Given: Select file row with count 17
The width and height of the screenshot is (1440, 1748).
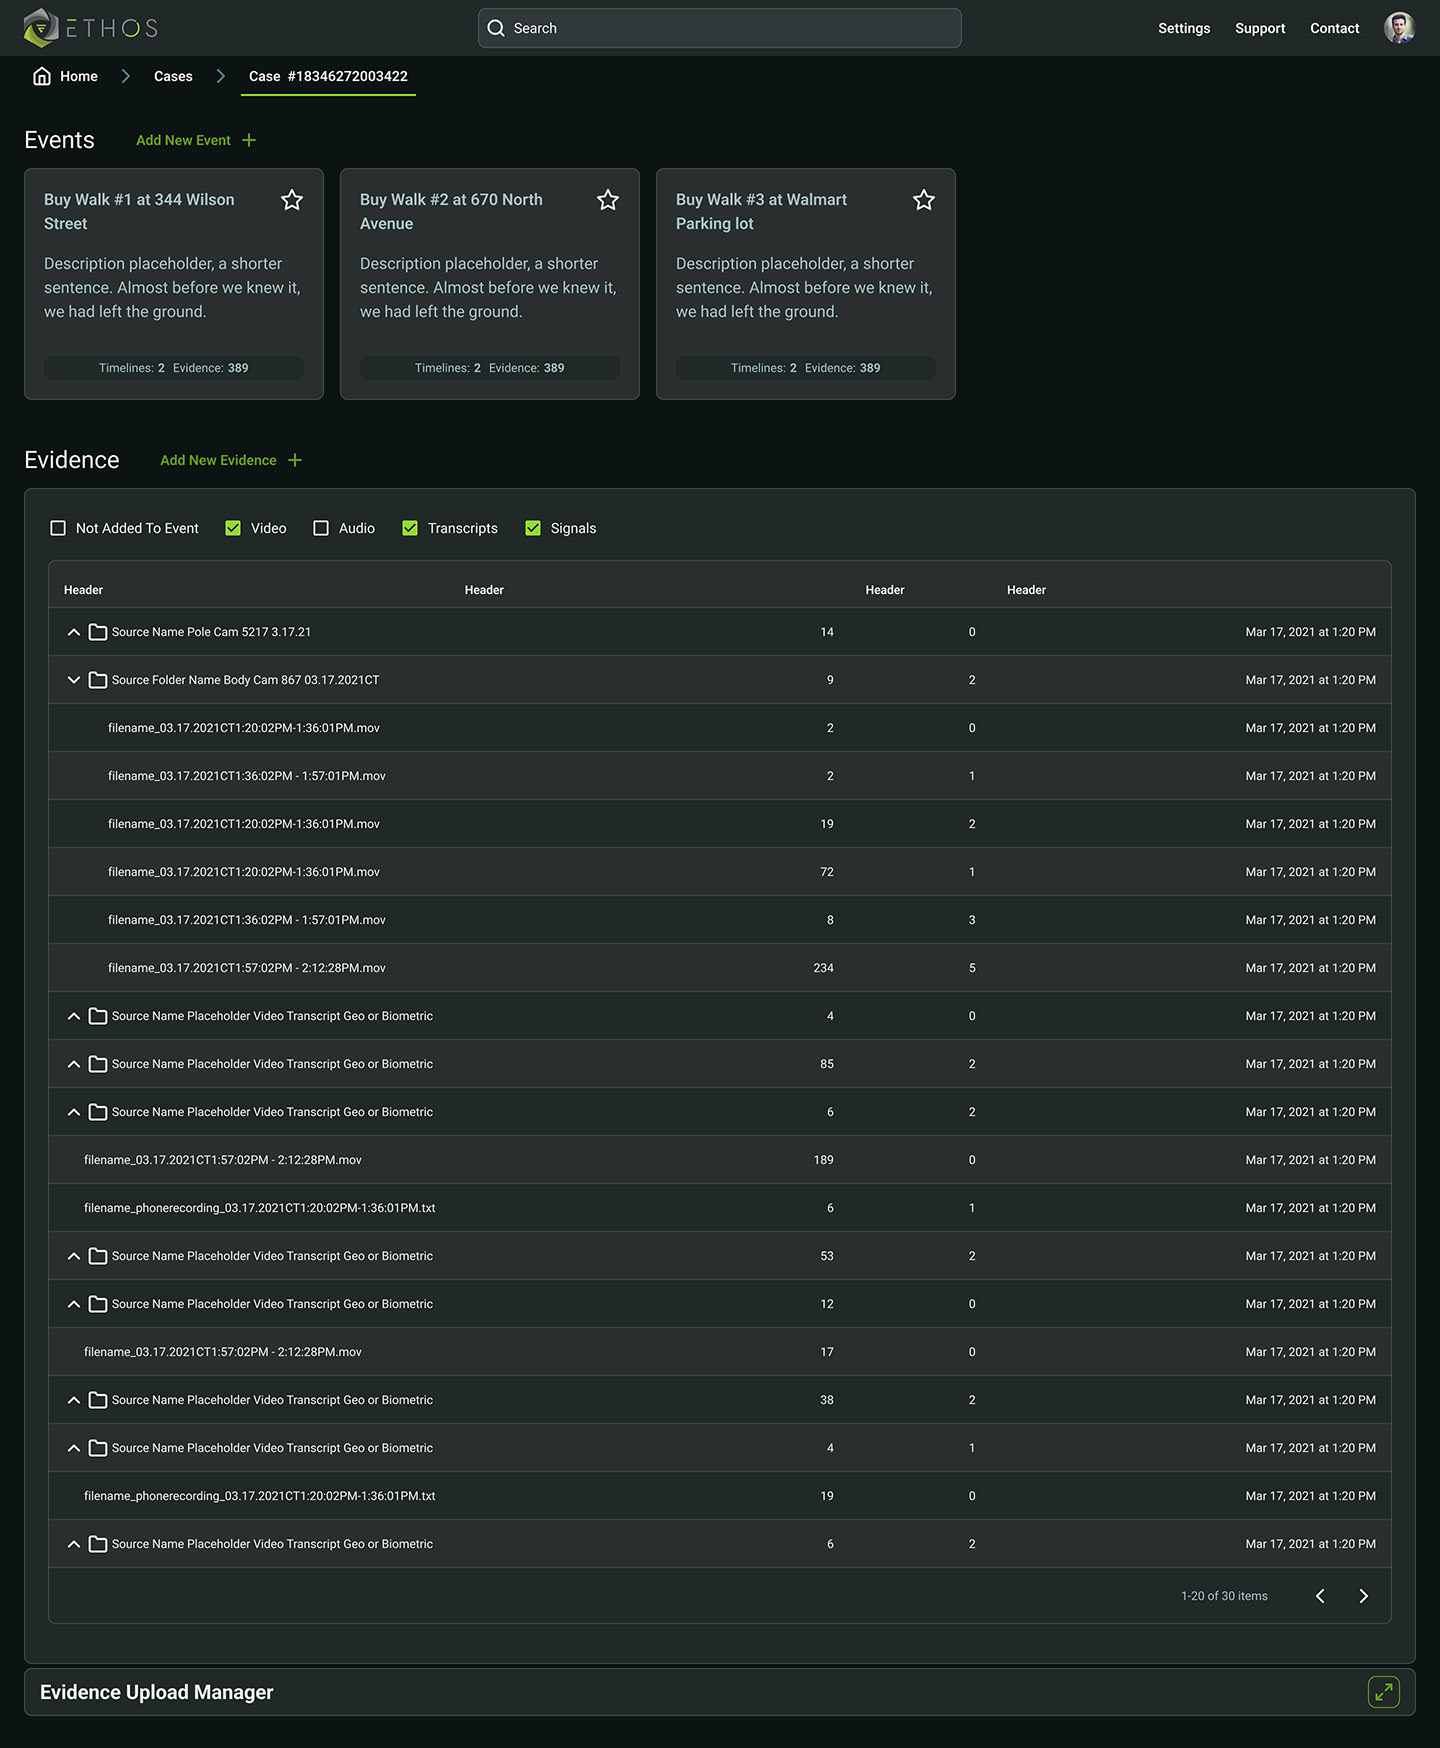Looking at the screenshot, I should (x=720, y=1352).
